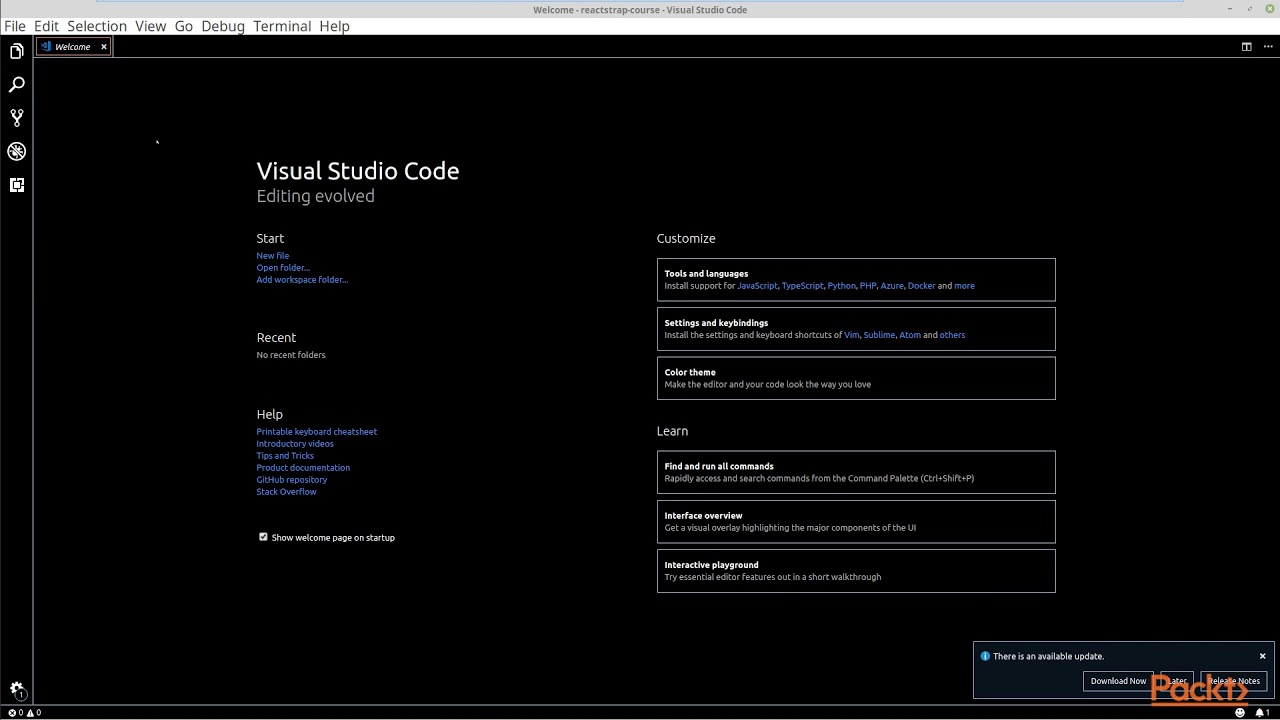This screenshot has height=720, width=1280.
Task: Open the Search view in the activity bar
Action: point(16,85)
